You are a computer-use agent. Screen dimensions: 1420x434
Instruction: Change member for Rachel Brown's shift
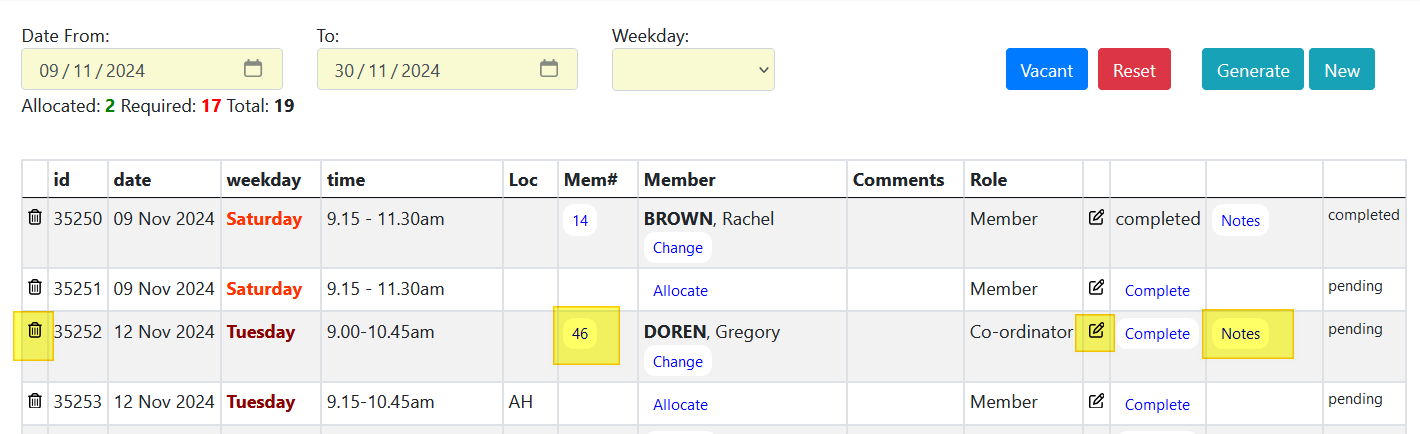click(678, 248)
